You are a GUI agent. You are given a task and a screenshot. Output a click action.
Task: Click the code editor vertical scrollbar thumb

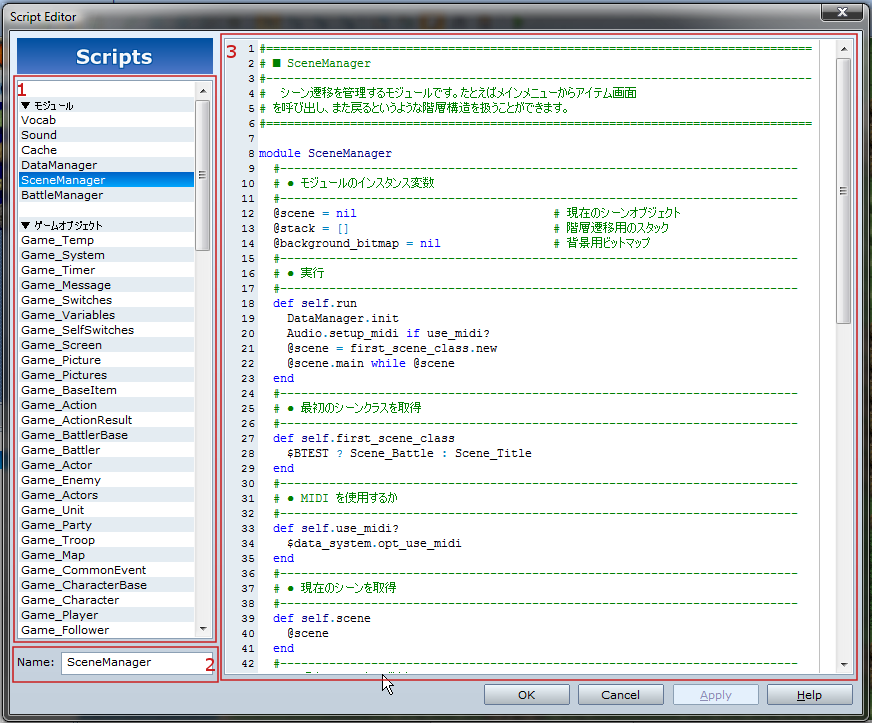[x=844, y=190]
